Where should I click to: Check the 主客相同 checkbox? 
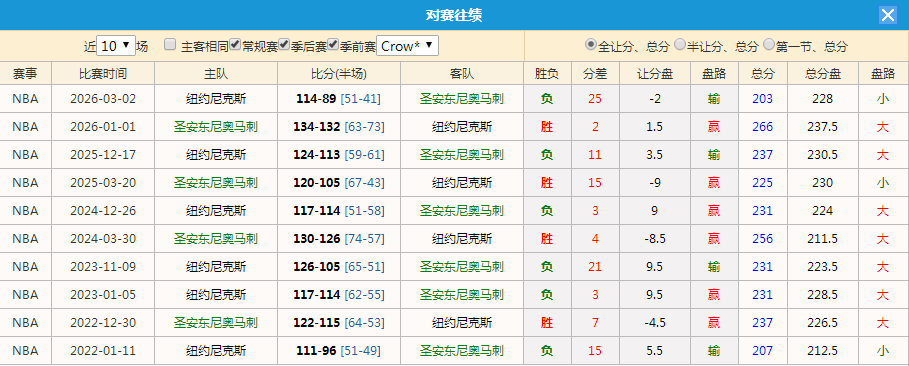pyautogui.click(x=170, y=45)
